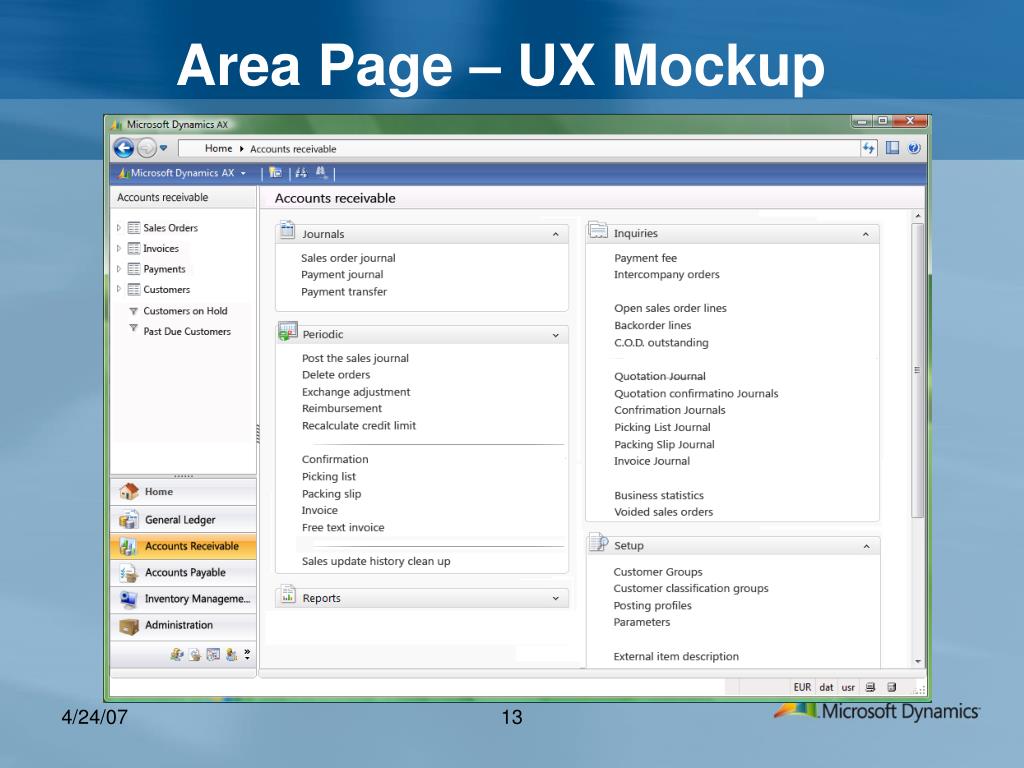The height and width of the screenshot is (768, 1024).
Task: Click Home in the breadcrumb bar
Action: click(x=218, y=148)
